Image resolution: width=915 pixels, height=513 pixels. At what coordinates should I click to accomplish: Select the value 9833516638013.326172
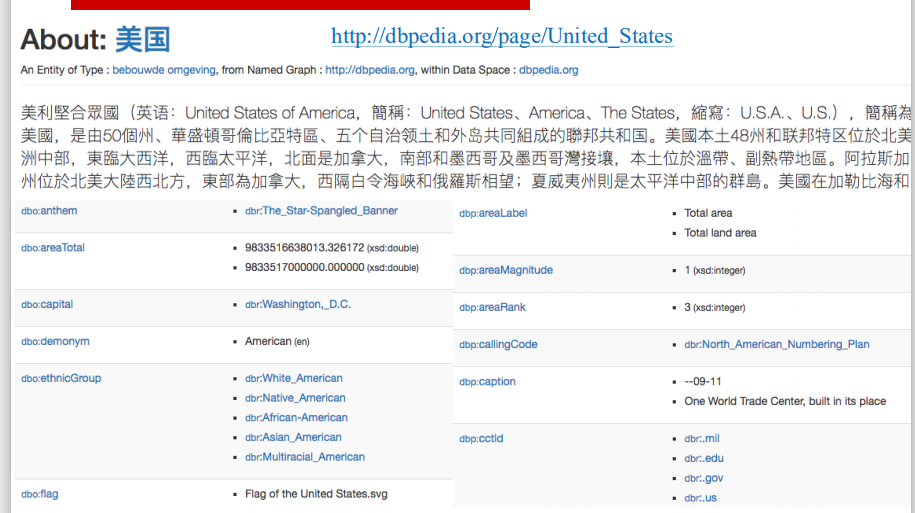point(305,247)
